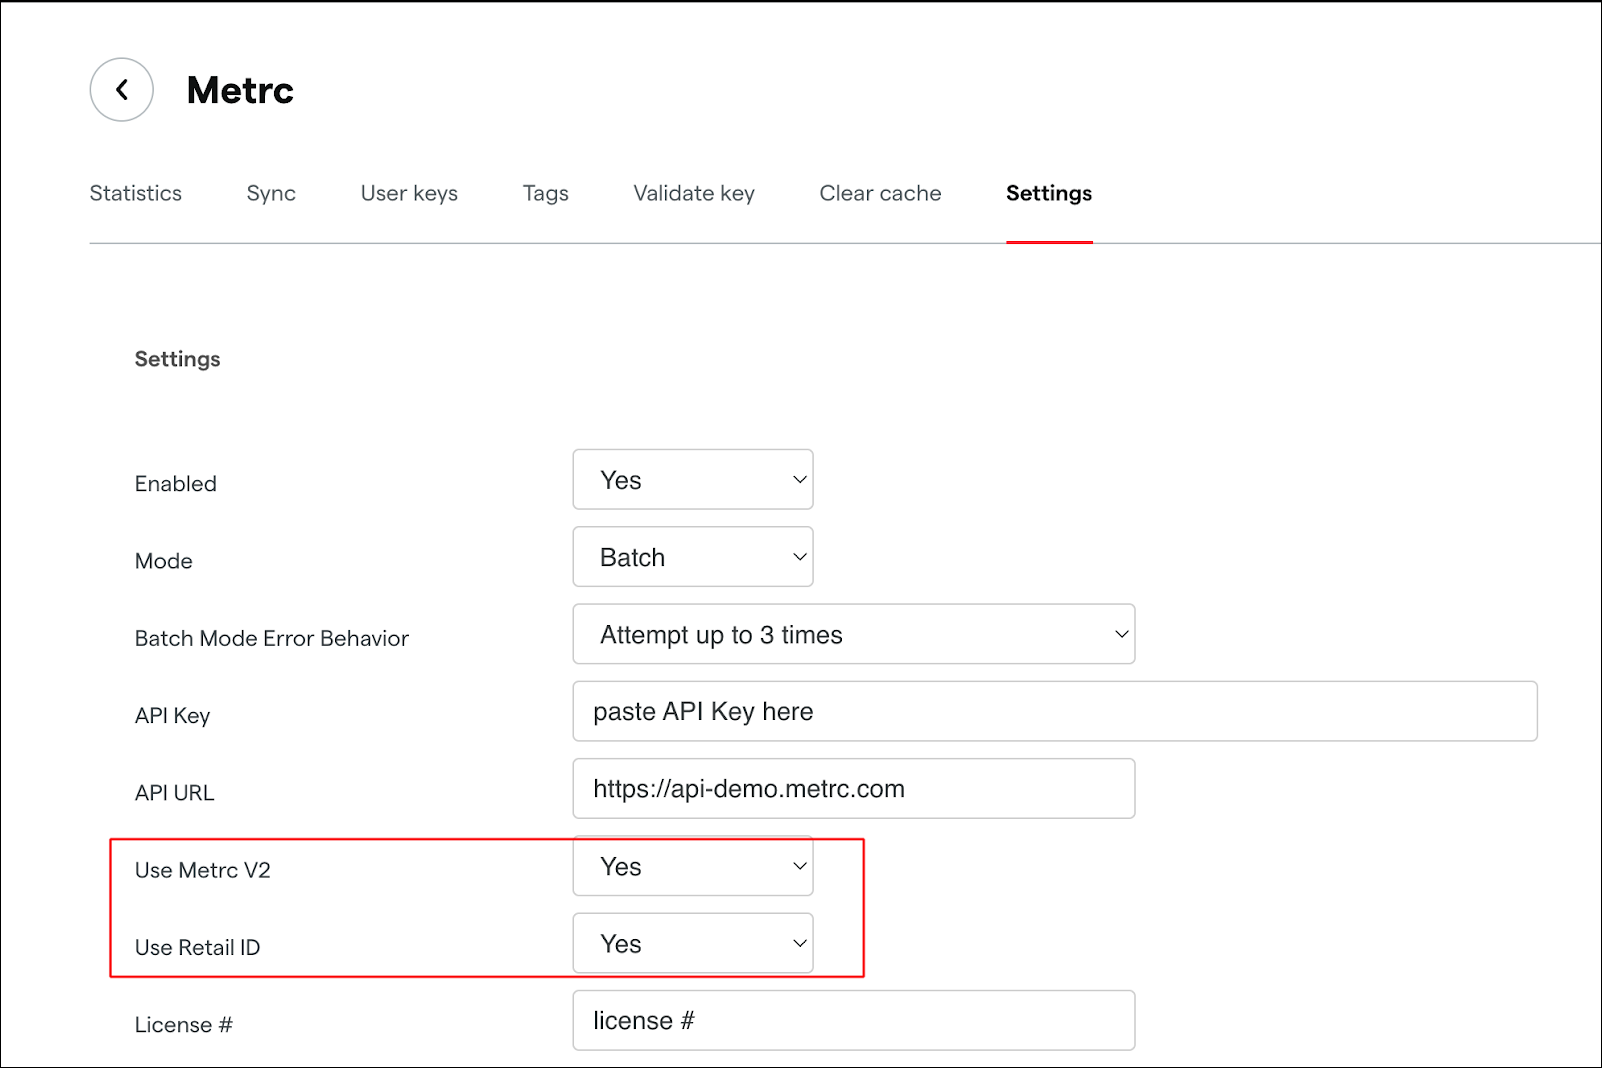1602x1068 pixels.
Task: Click the License # label
Action: point(184,1025)
